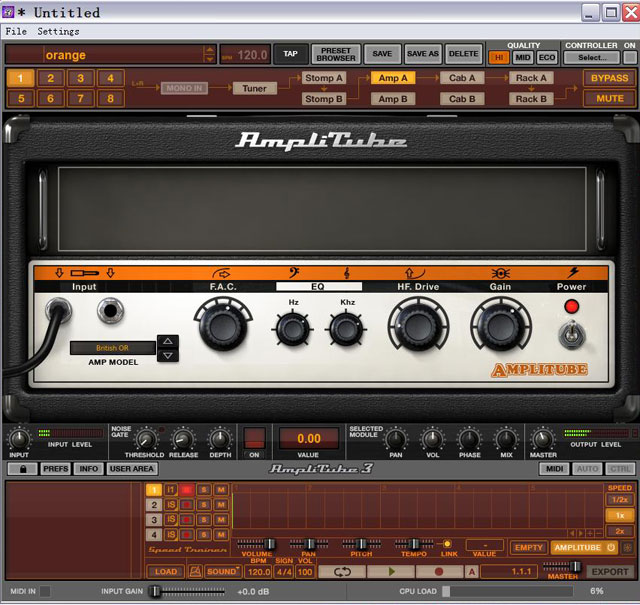
Task: Select preset slot 5
Action: click(x=20, y=98)
